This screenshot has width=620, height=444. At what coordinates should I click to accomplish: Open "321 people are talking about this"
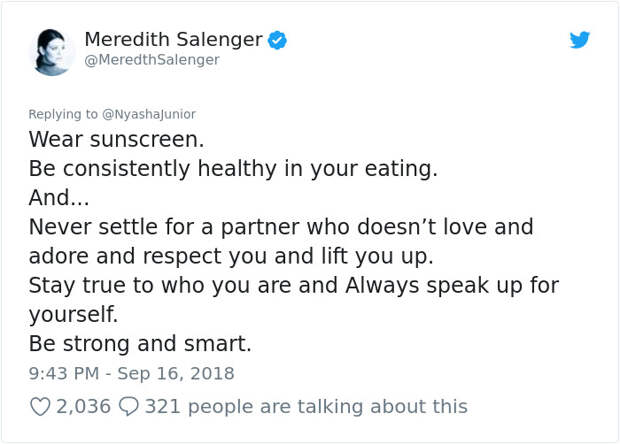pyautogui.click(x=306, y=406)
